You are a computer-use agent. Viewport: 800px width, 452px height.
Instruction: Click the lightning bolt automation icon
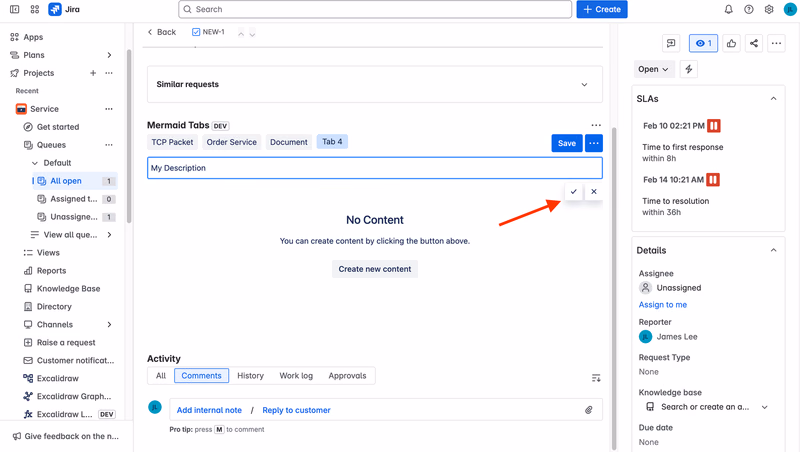tap(689, 69)
